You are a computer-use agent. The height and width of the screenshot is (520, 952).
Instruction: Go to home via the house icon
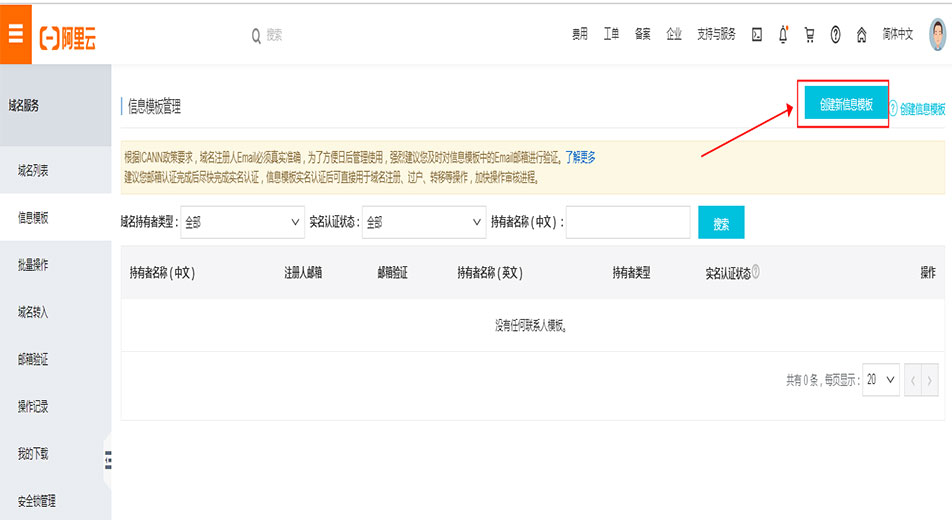861,35
